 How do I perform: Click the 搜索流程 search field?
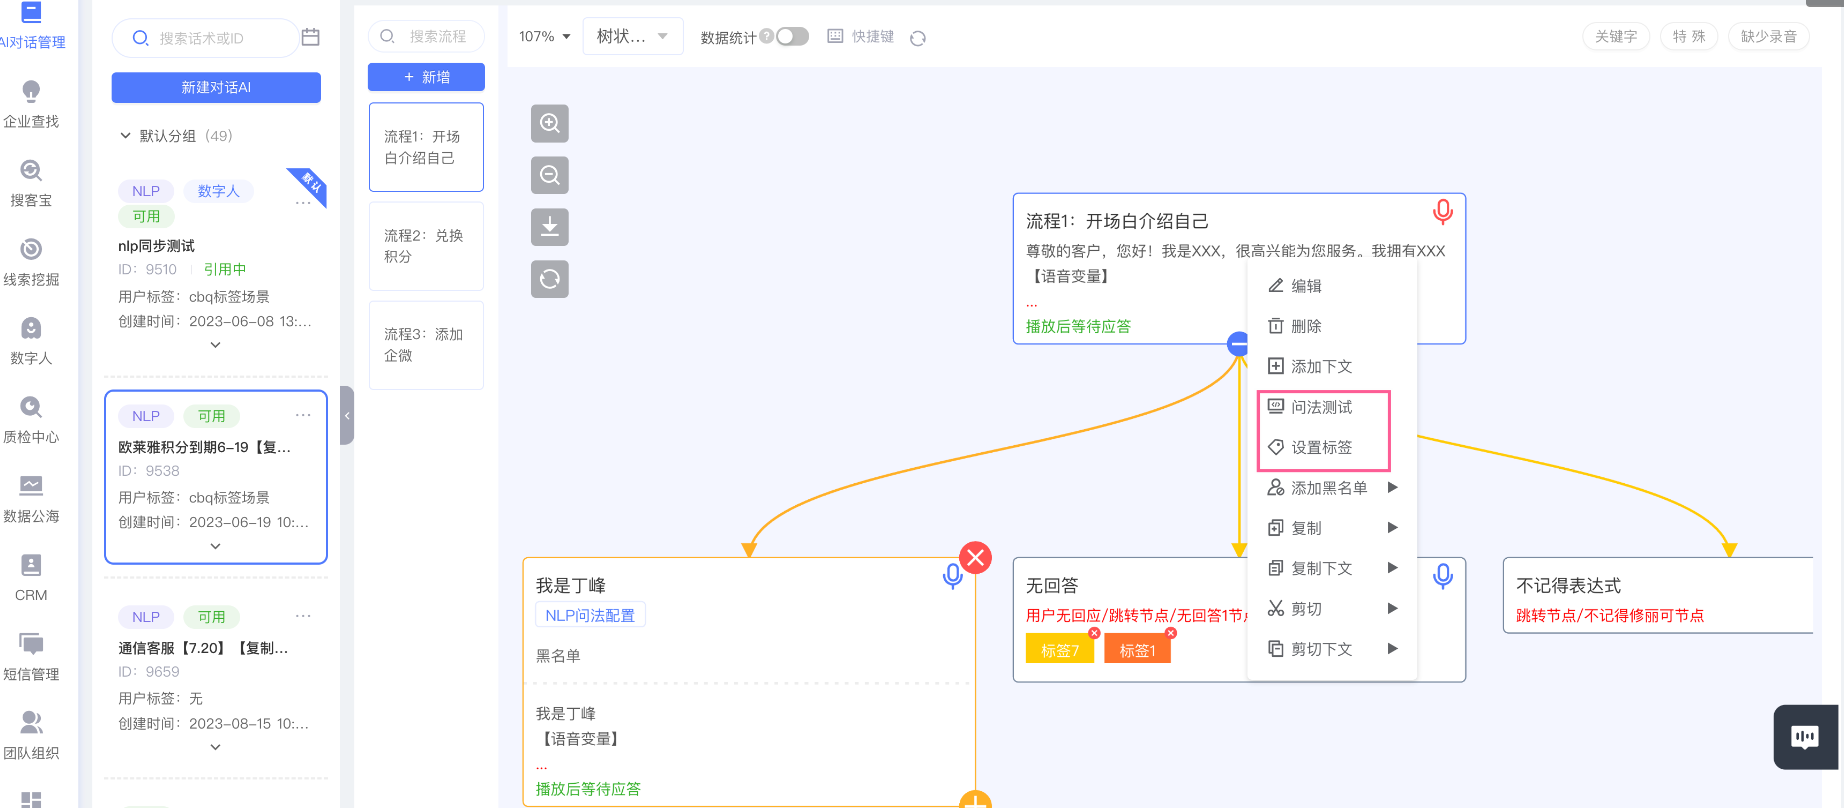click(x=438, y=37)
